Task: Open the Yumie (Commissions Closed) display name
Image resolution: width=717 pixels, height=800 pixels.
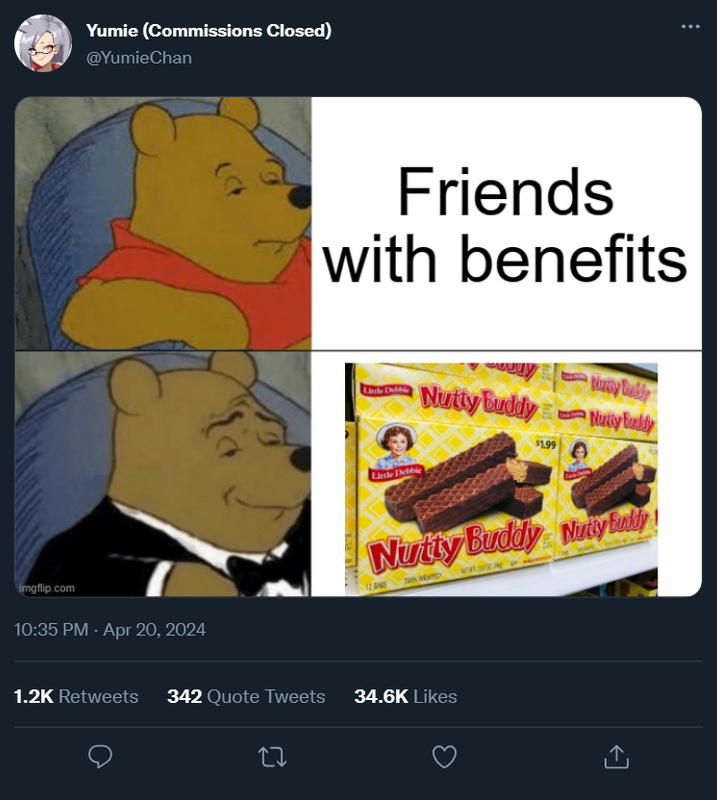Action: pyautogui.click(x=209, y=31)
